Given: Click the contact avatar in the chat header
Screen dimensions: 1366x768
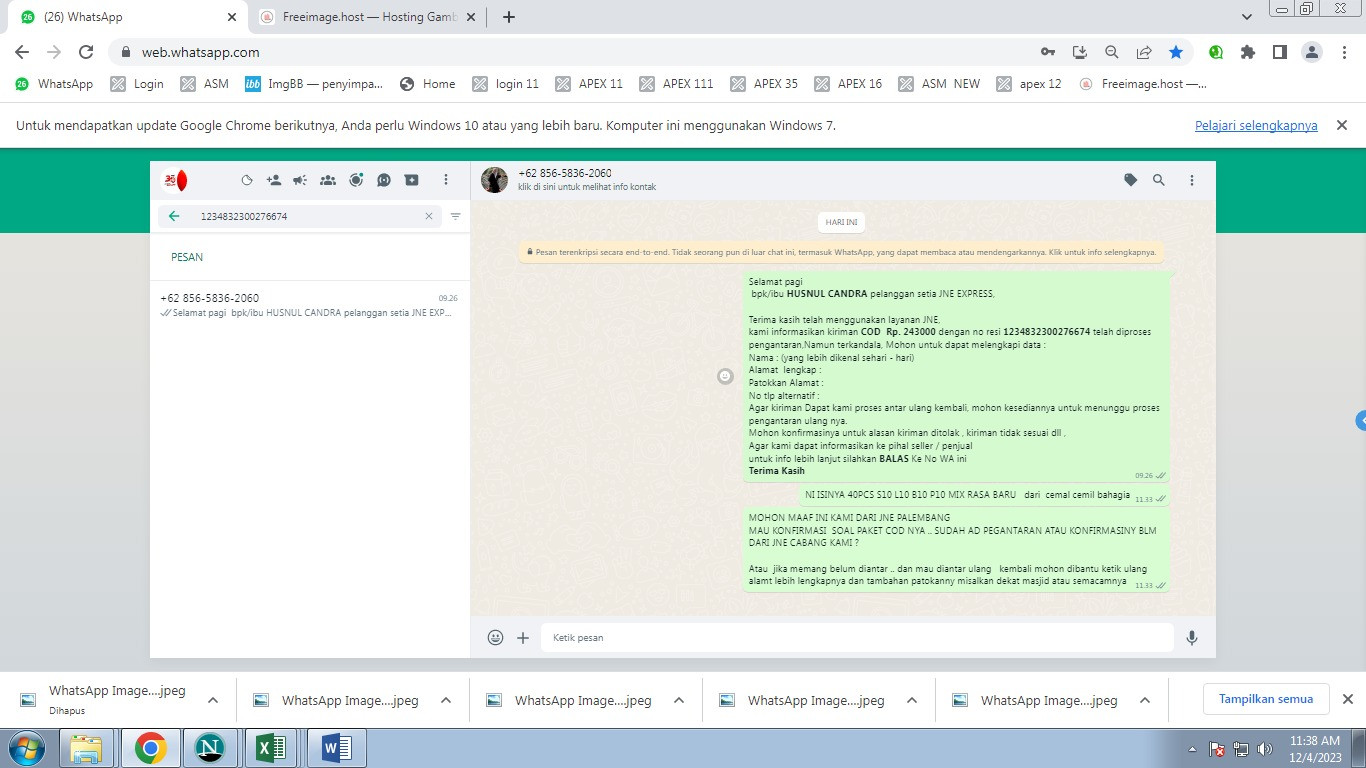Looking at the screenshot, I should 494,180.
